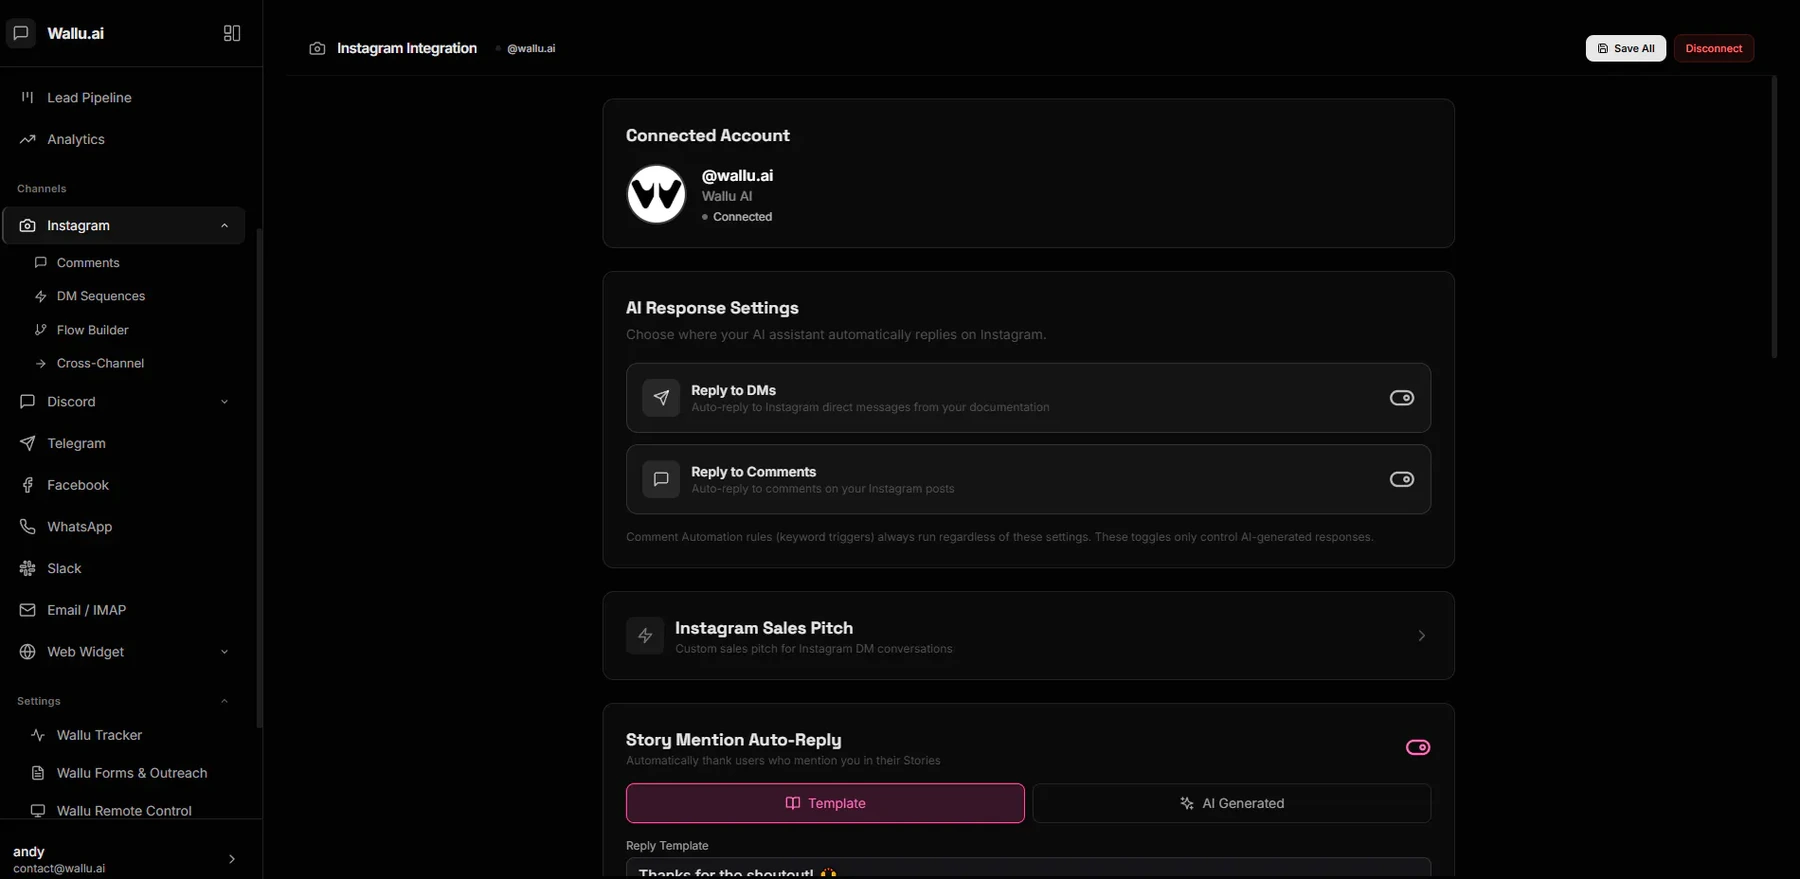Viewport: 1800px width, 879px height.
Task: Click the Wallu Forms document icon
Action: [38, 773]
